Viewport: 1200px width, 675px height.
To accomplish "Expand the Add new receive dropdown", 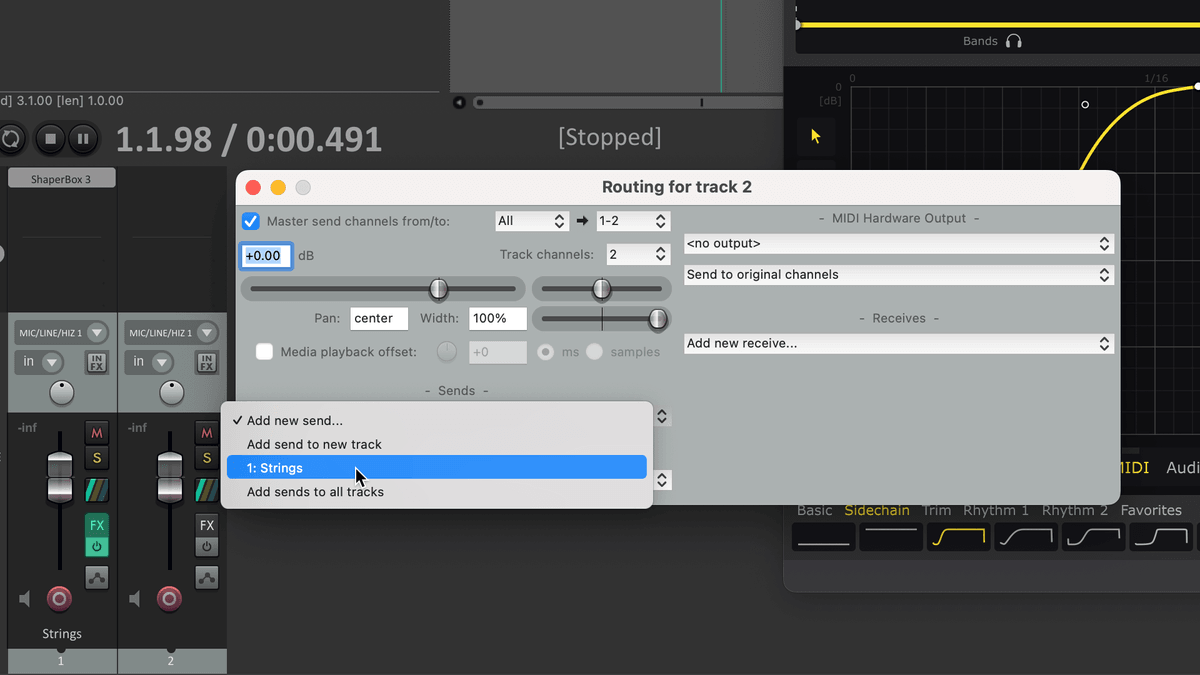I will (x=898, y=344).
